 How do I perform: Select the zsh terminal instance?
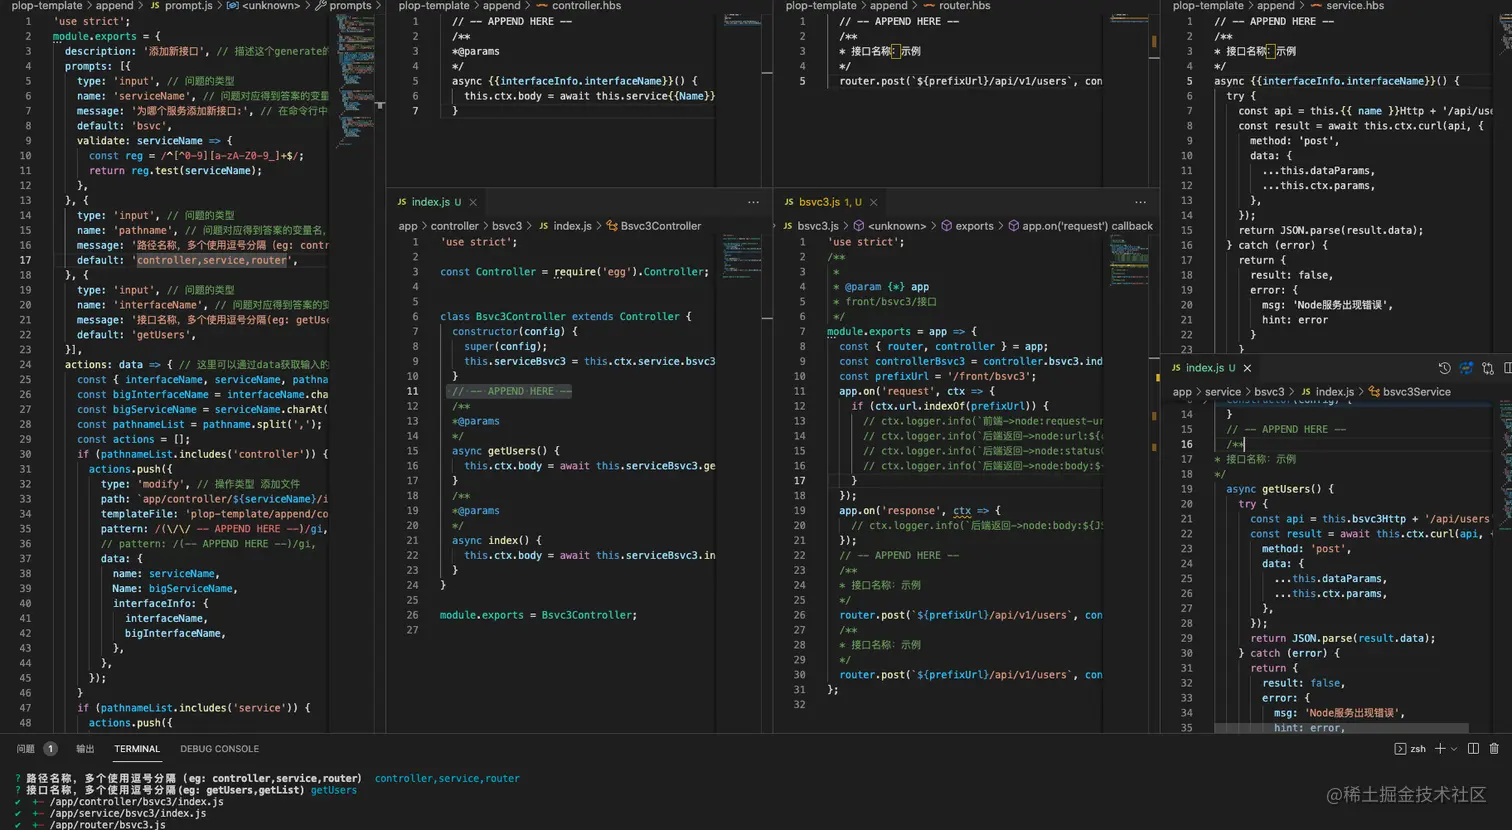click(x=1411, y=749)
